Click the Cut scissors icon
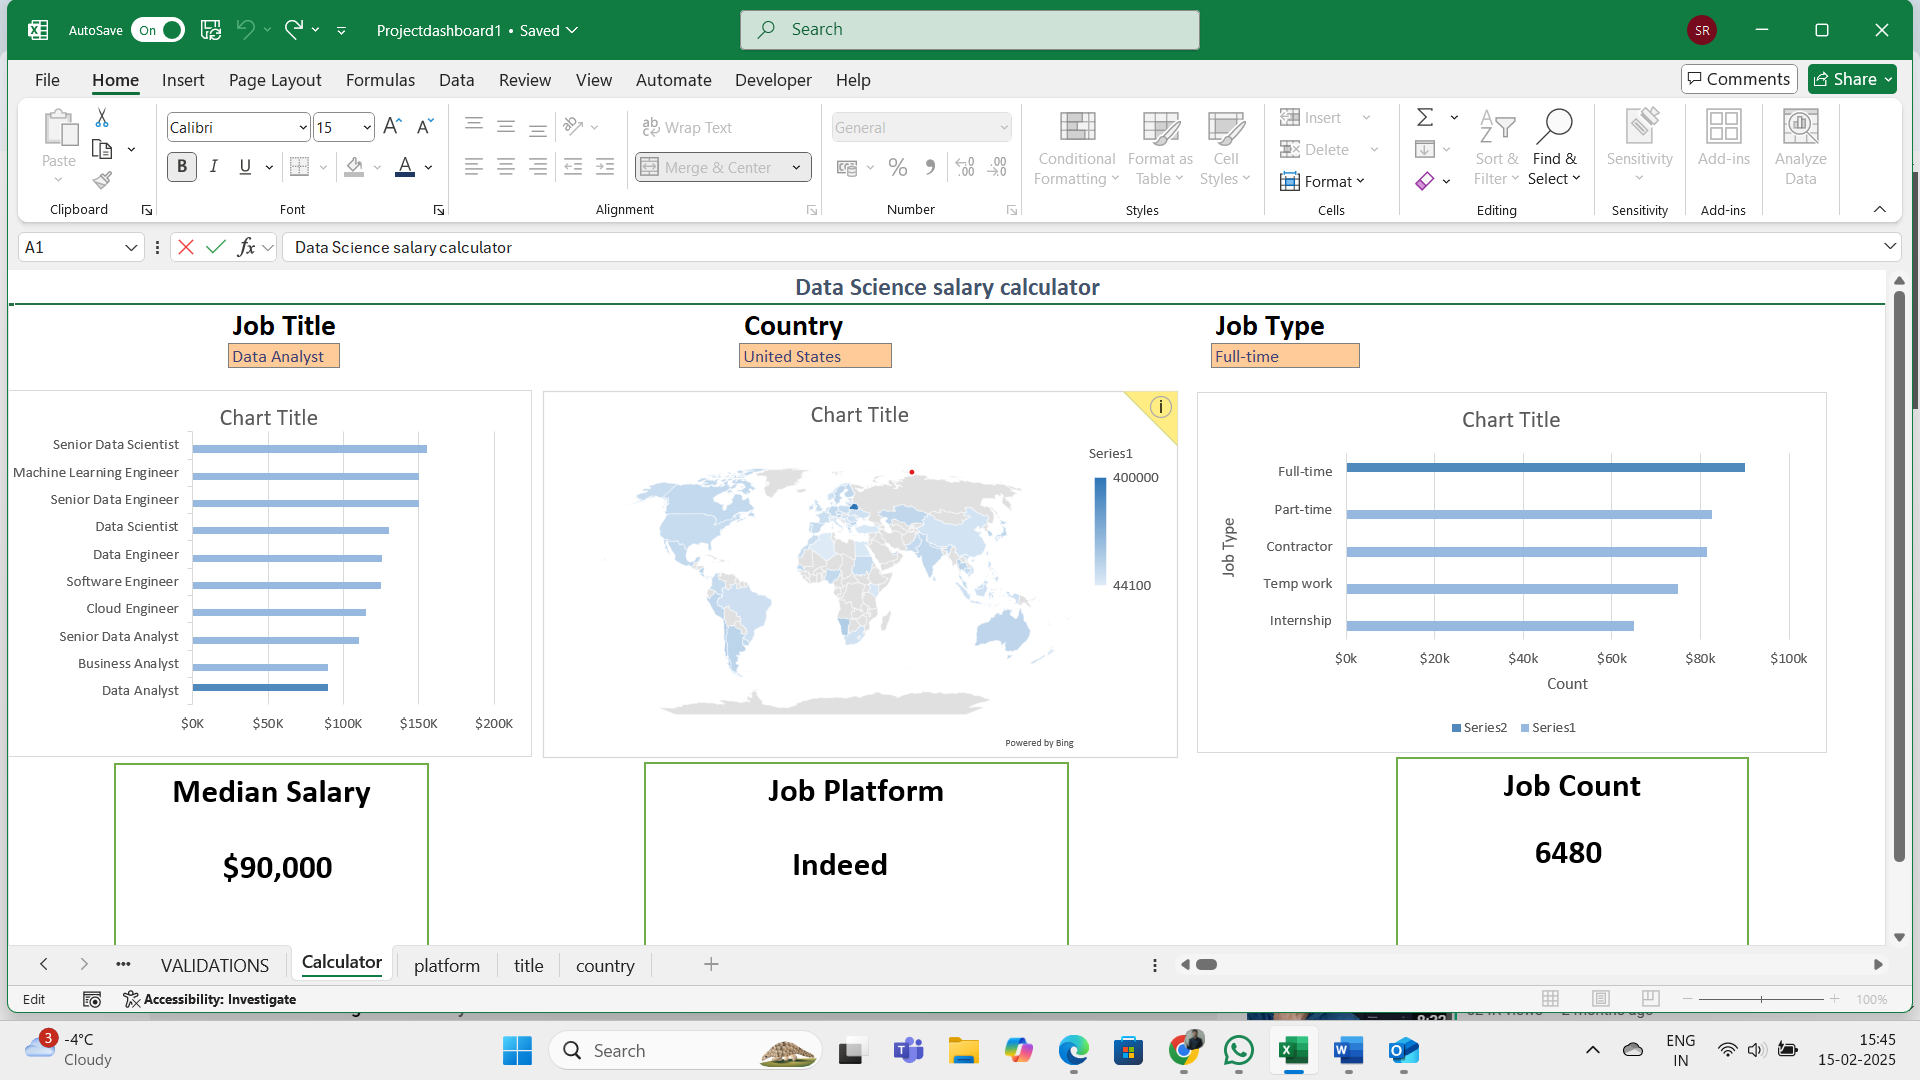Screen dimensions: 1920x1080 coord(102,118)
